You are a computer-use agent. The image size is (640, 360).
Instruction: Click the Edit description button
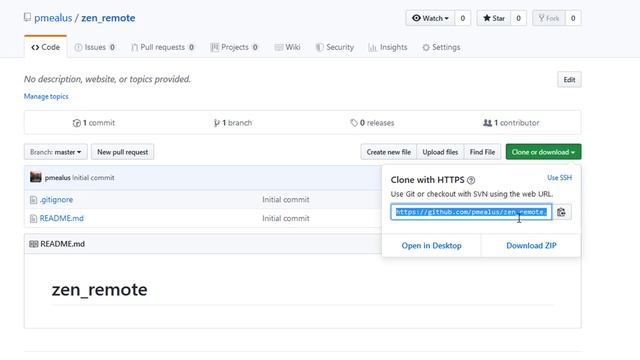pyautogui.click(x=569, y=80)
